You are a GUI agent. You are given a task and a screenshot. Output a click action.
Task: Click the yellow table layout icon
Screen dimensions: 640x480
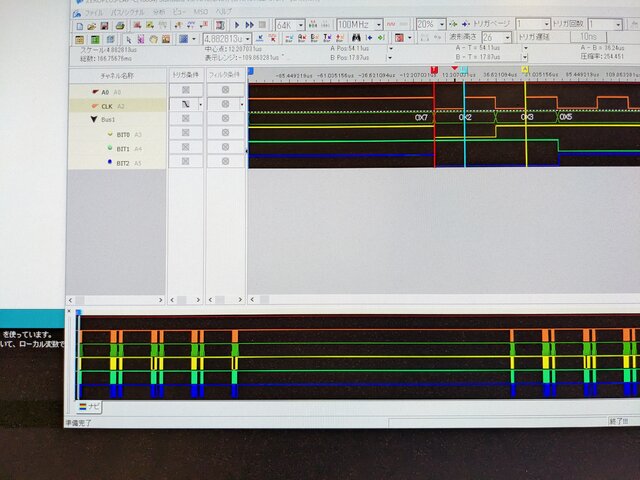tap(80, 40)
